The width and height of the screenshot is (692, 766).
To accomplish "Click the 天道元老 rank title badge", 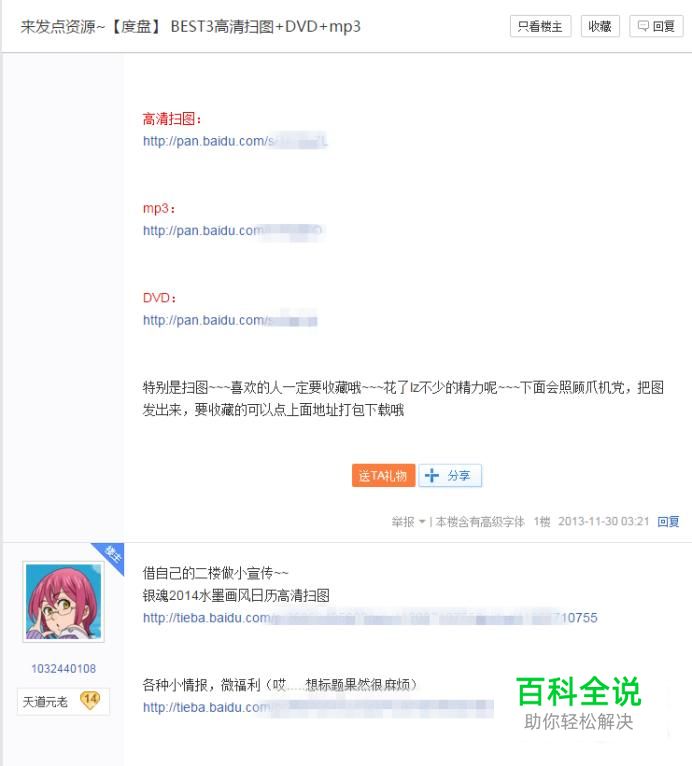I will click(45, 702).
